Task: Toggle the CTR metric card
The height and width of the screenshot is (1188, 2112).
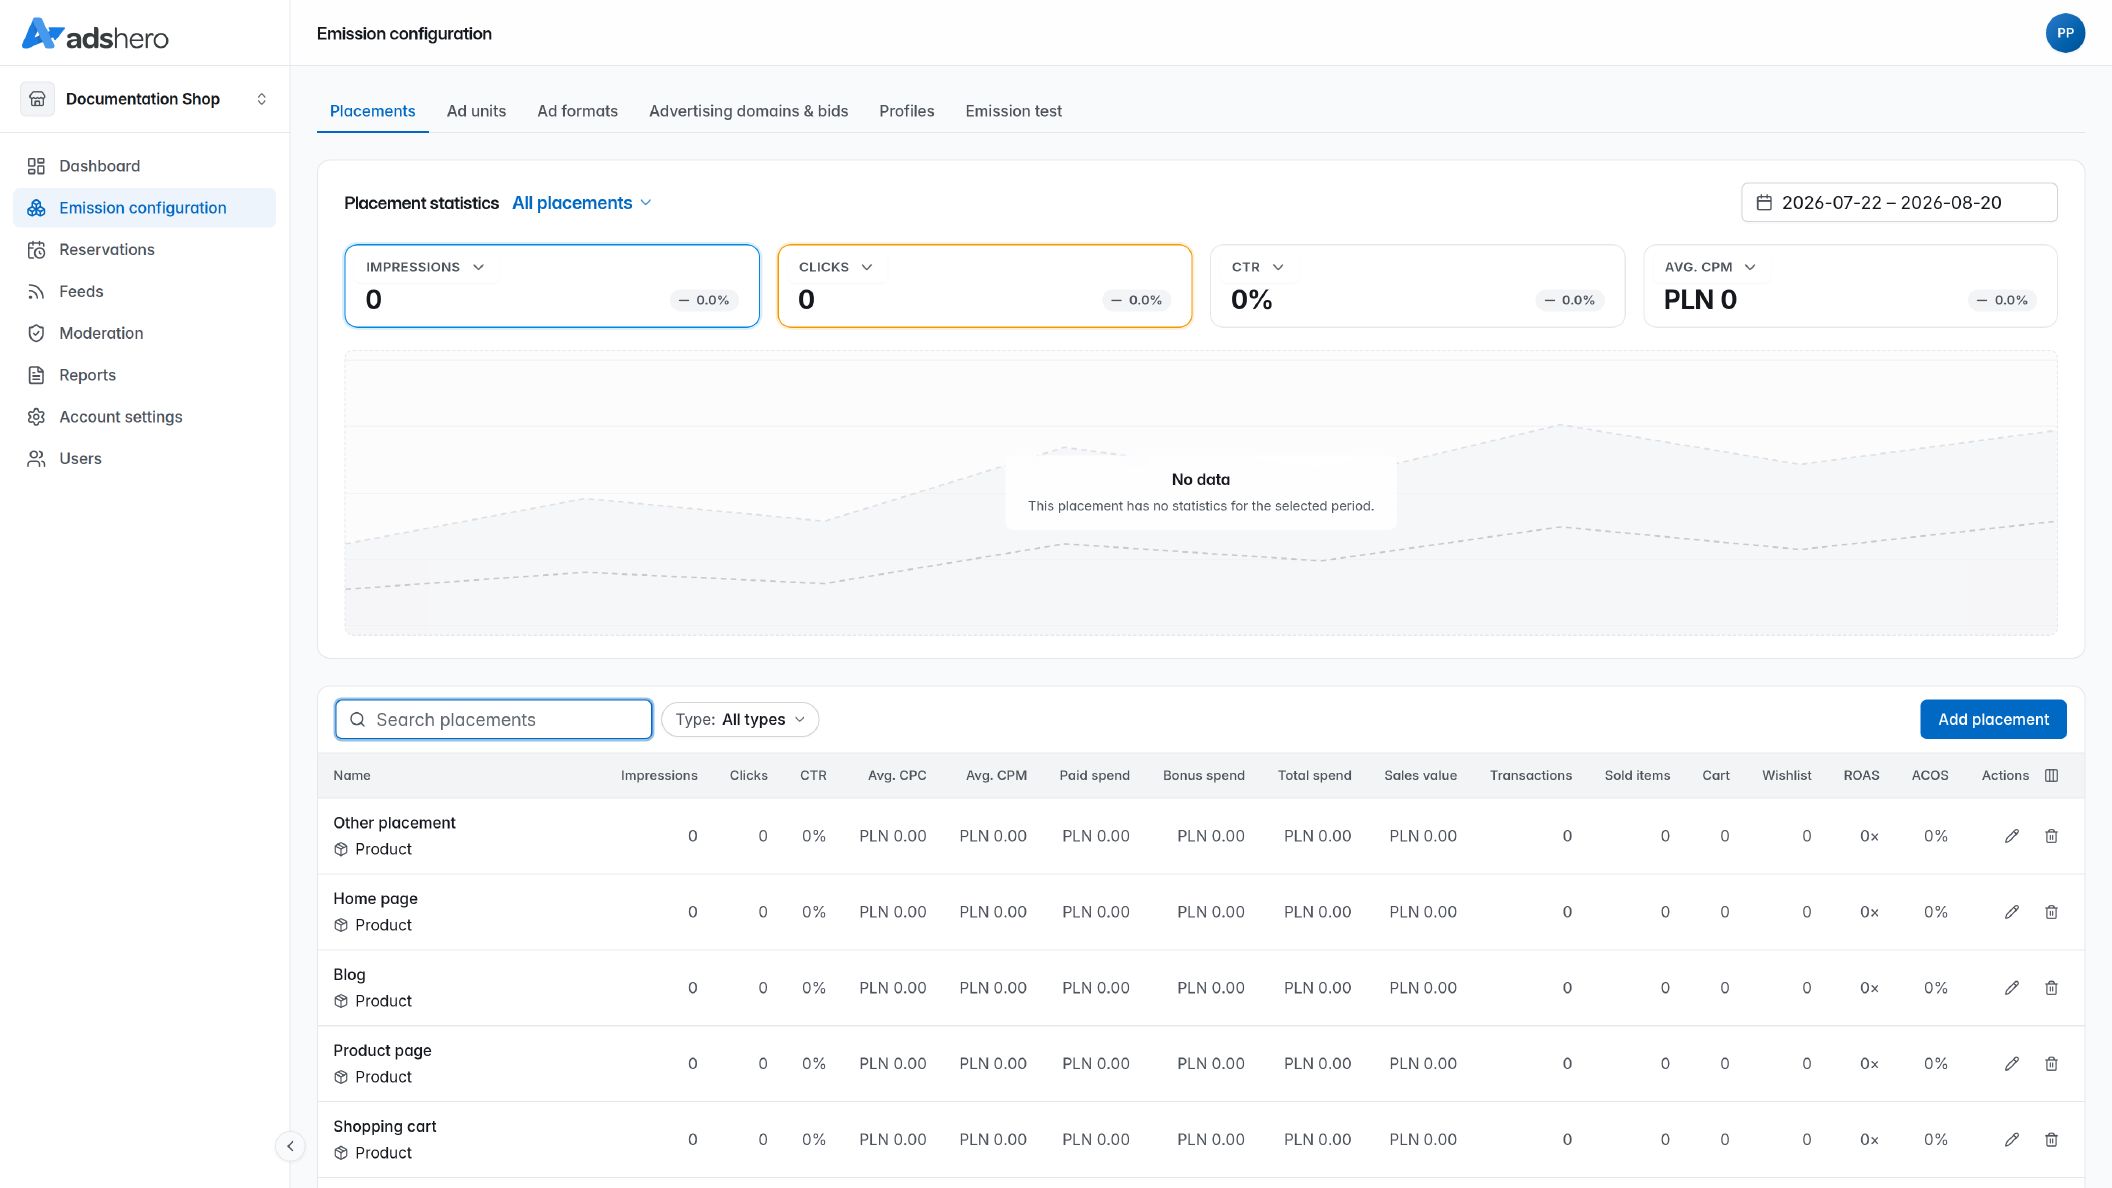Action: 1417,286
